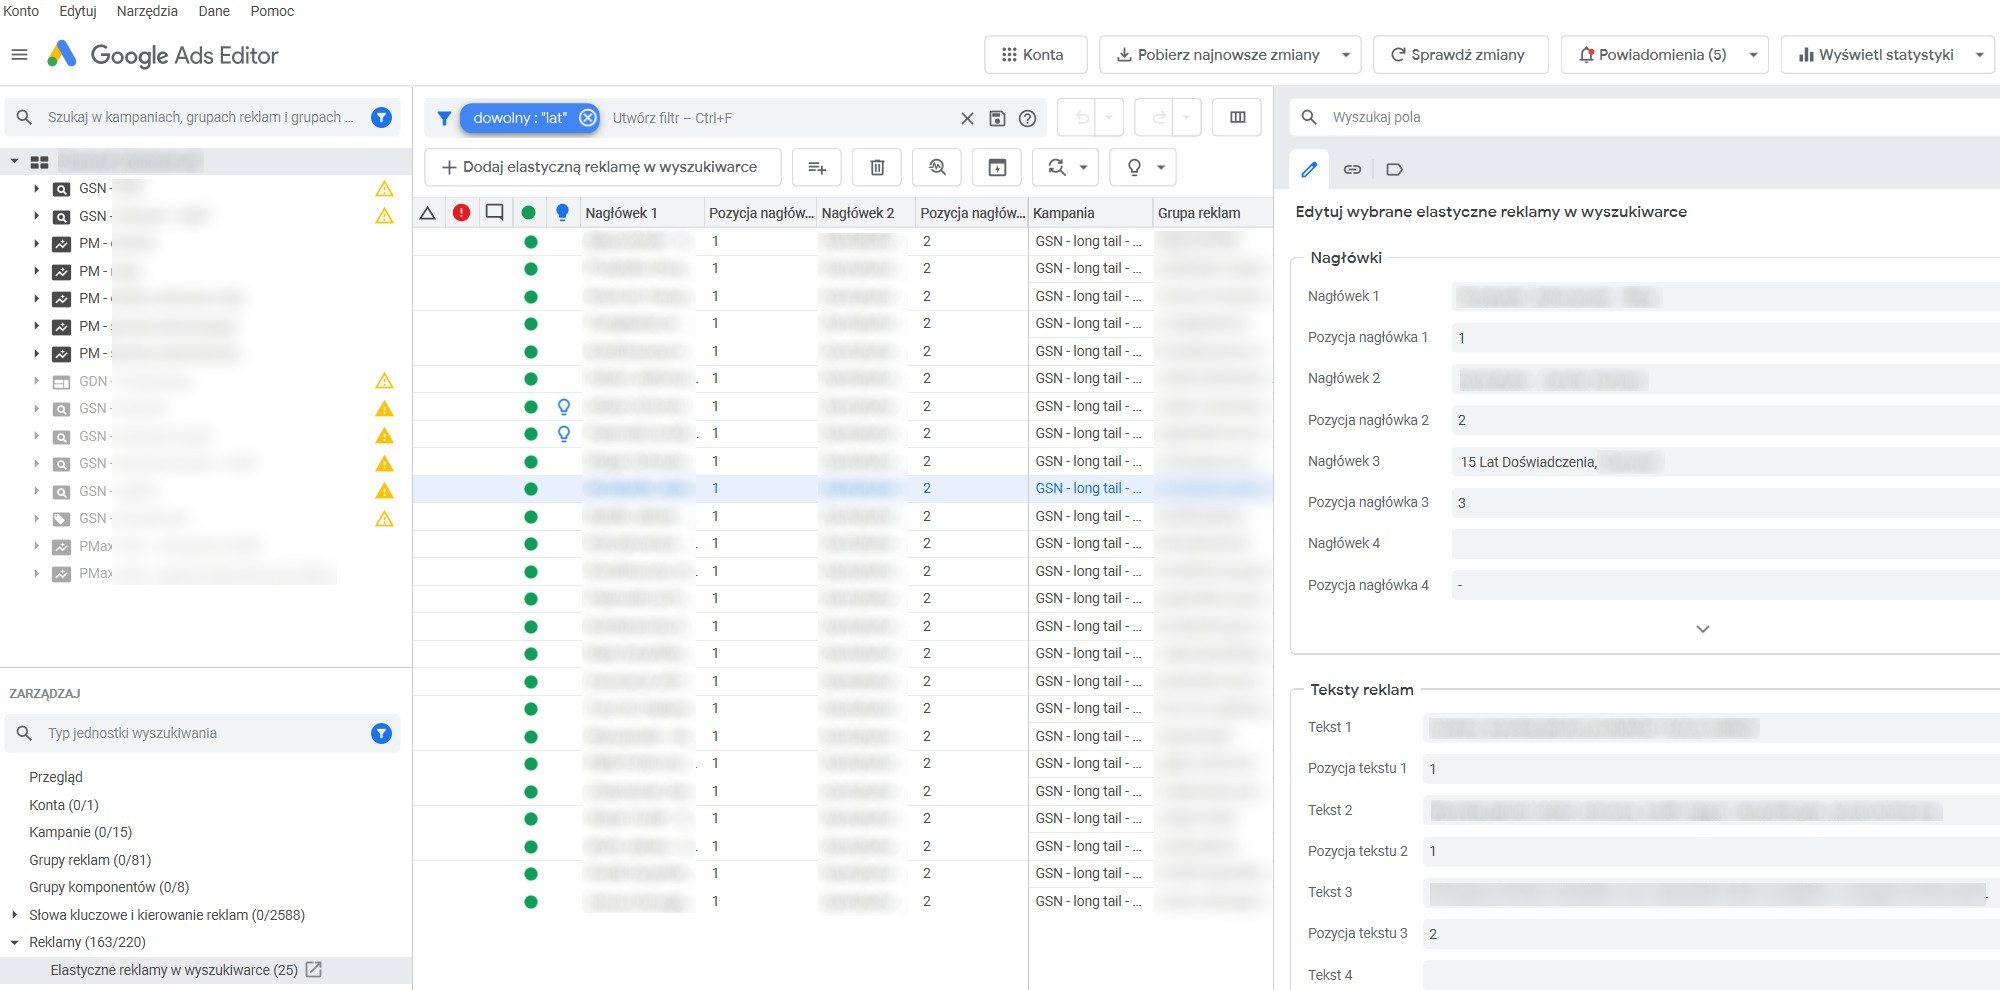This screenshot has height=990, width=2000.
Task: Collapse the account root tree node
Action: (x=14, y=161)
